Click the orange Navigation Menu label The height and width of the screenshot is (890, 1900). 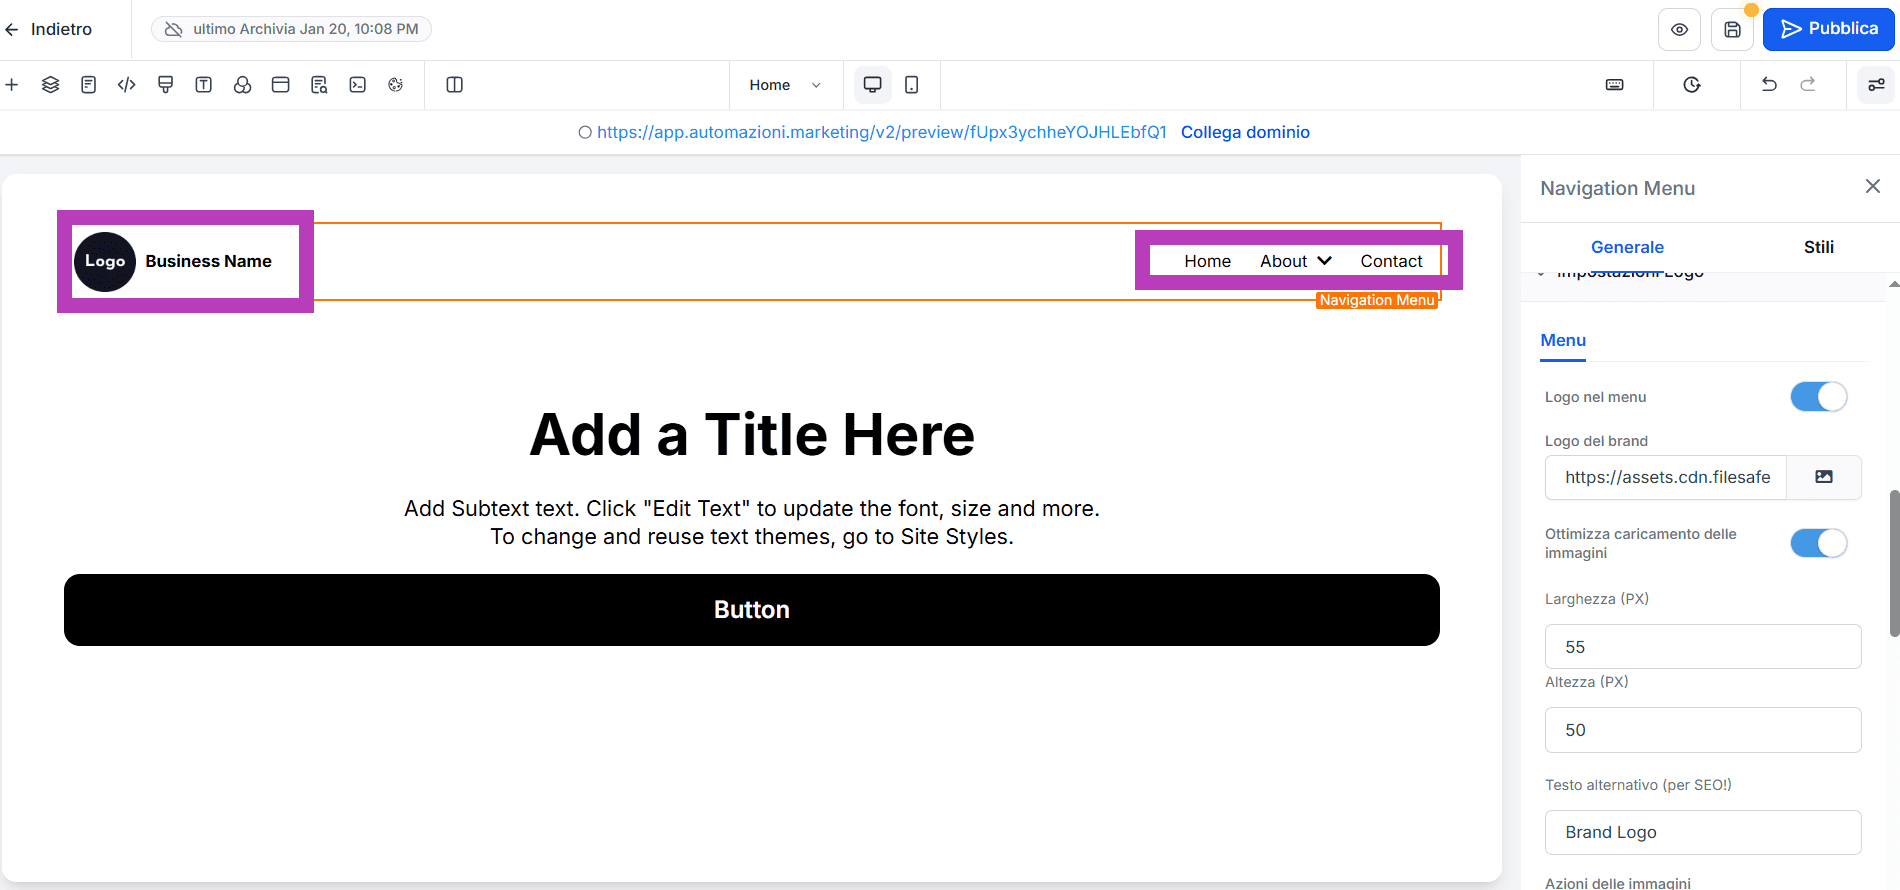pos(1377,300)
